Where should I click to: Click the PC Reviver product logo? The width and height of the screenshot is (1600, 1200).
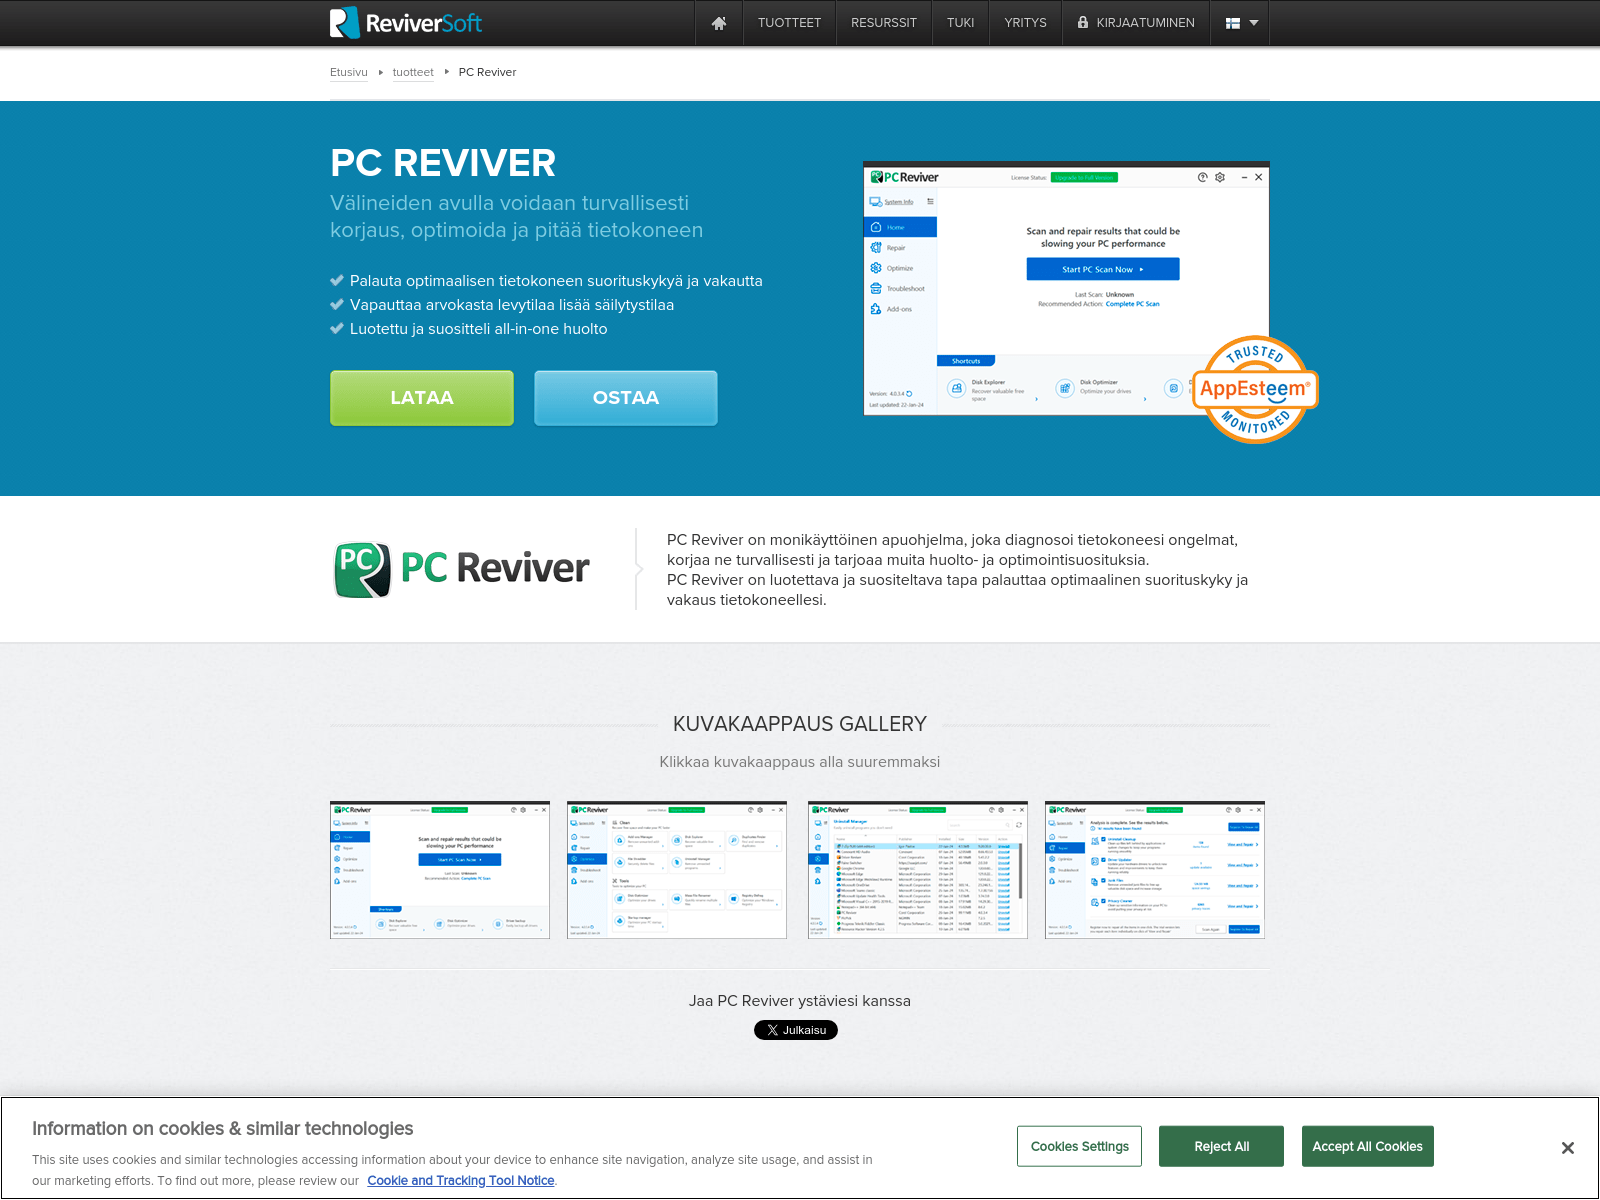pos(461,569)
